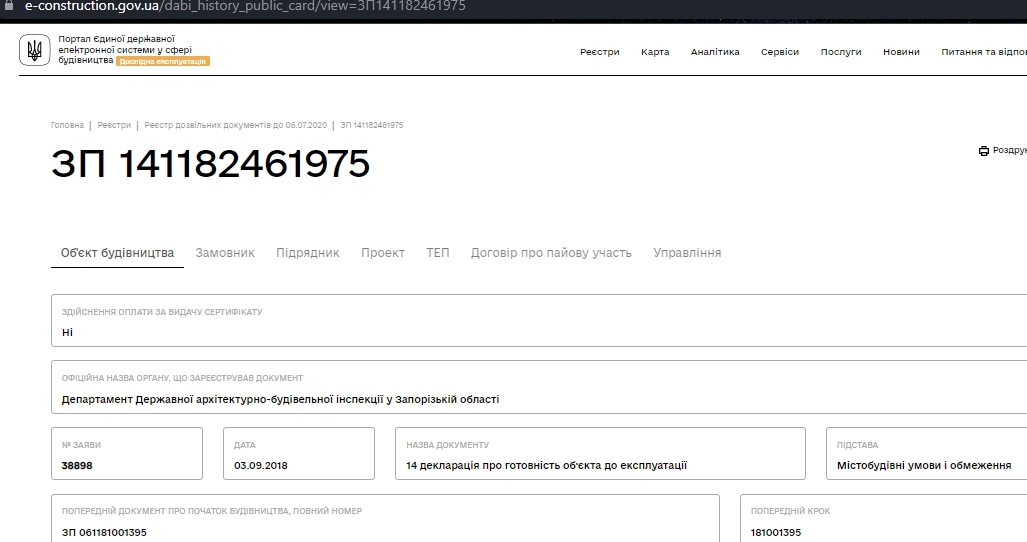Click the application number 38898
Screen dimensions: 1027x542
(77, 465)
